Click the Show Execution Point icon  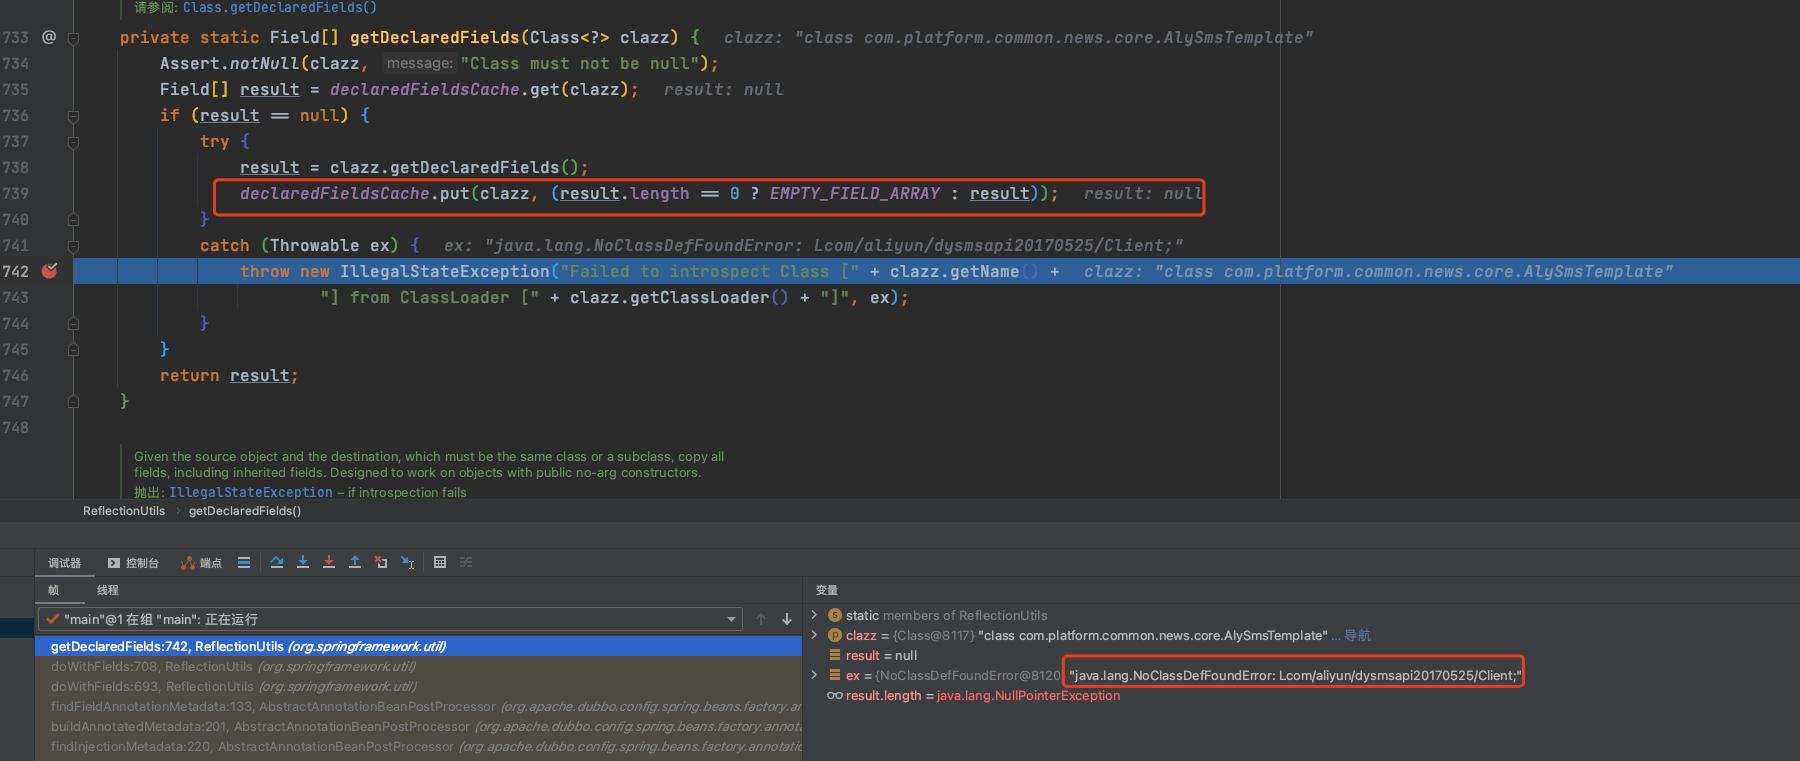244,563
